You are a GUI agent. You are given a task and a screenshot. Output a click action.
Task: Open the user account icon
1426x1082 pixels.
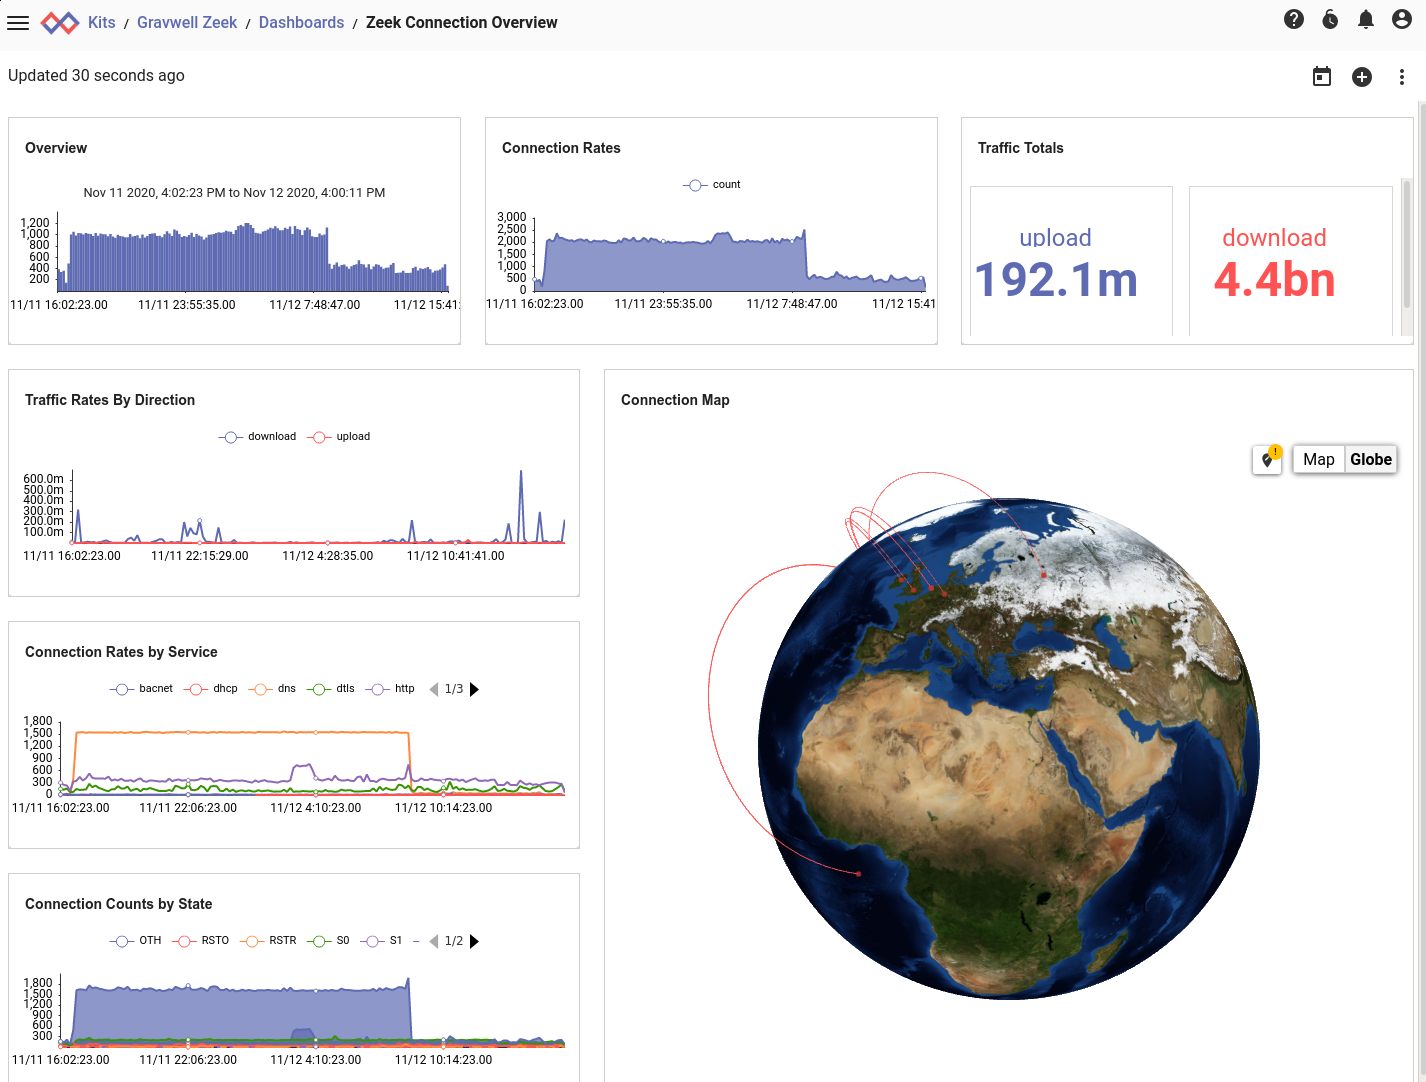point(1402,19)
